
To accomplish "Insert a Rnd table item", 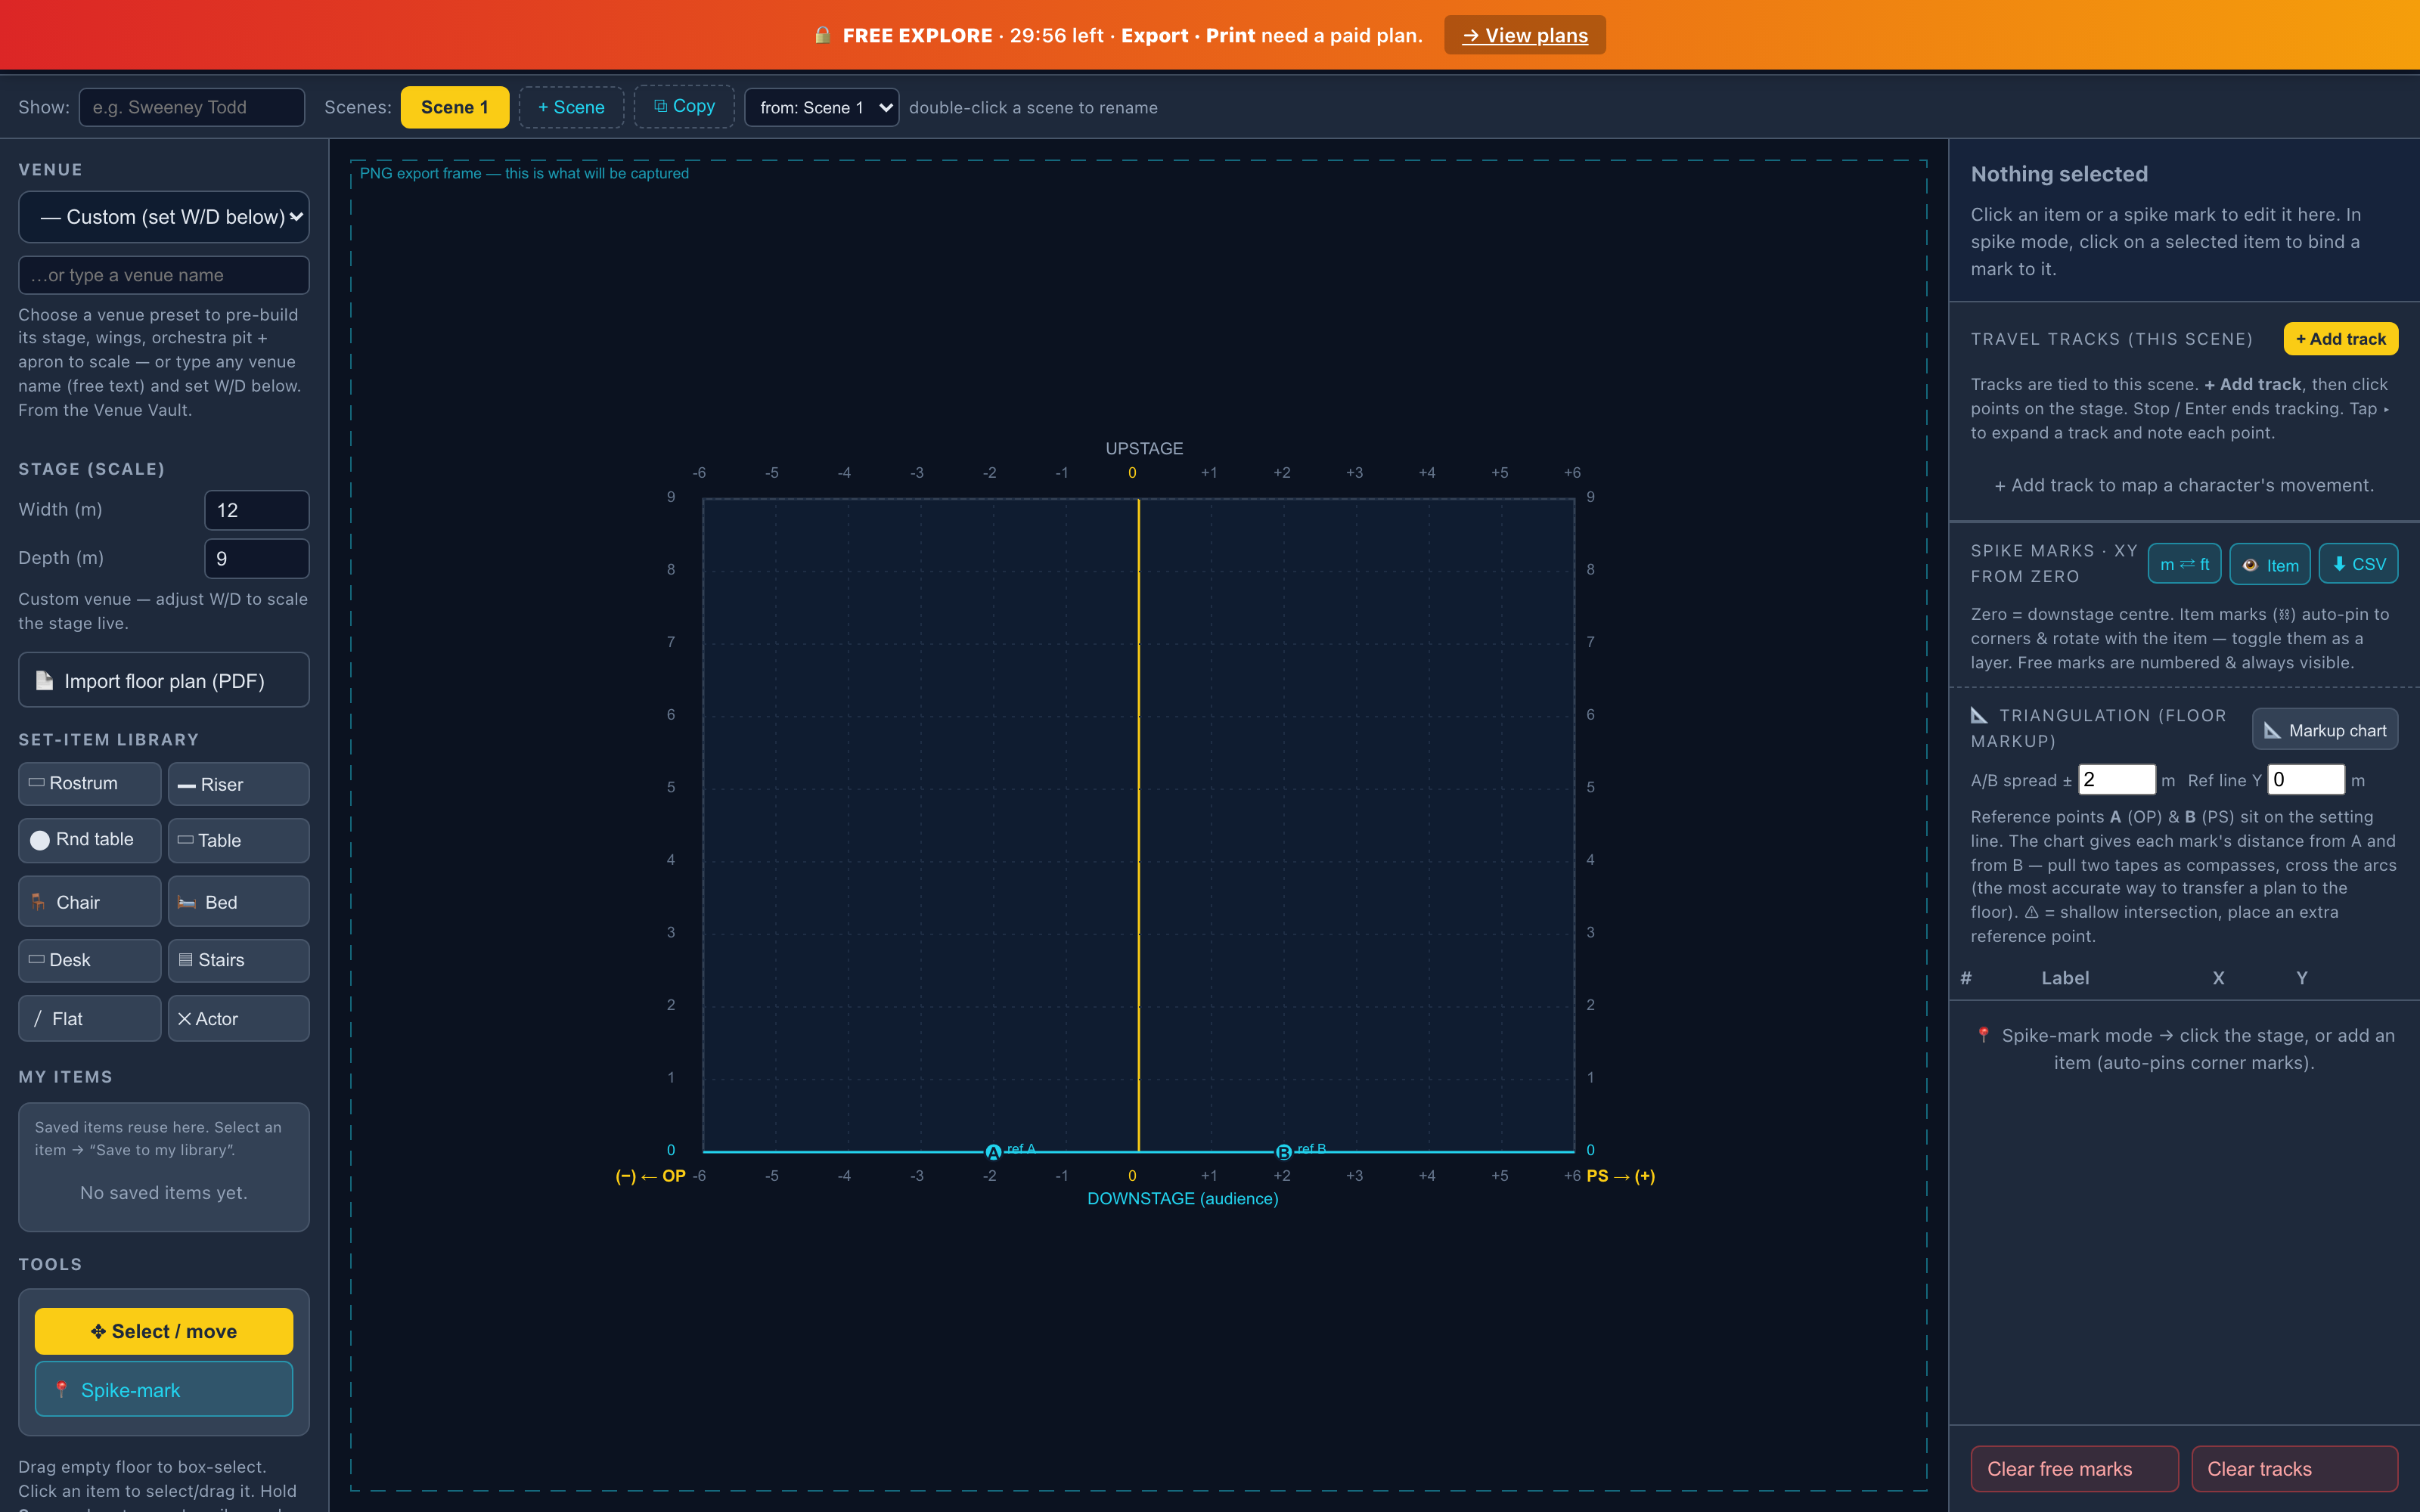I will [x=89, y=840].
